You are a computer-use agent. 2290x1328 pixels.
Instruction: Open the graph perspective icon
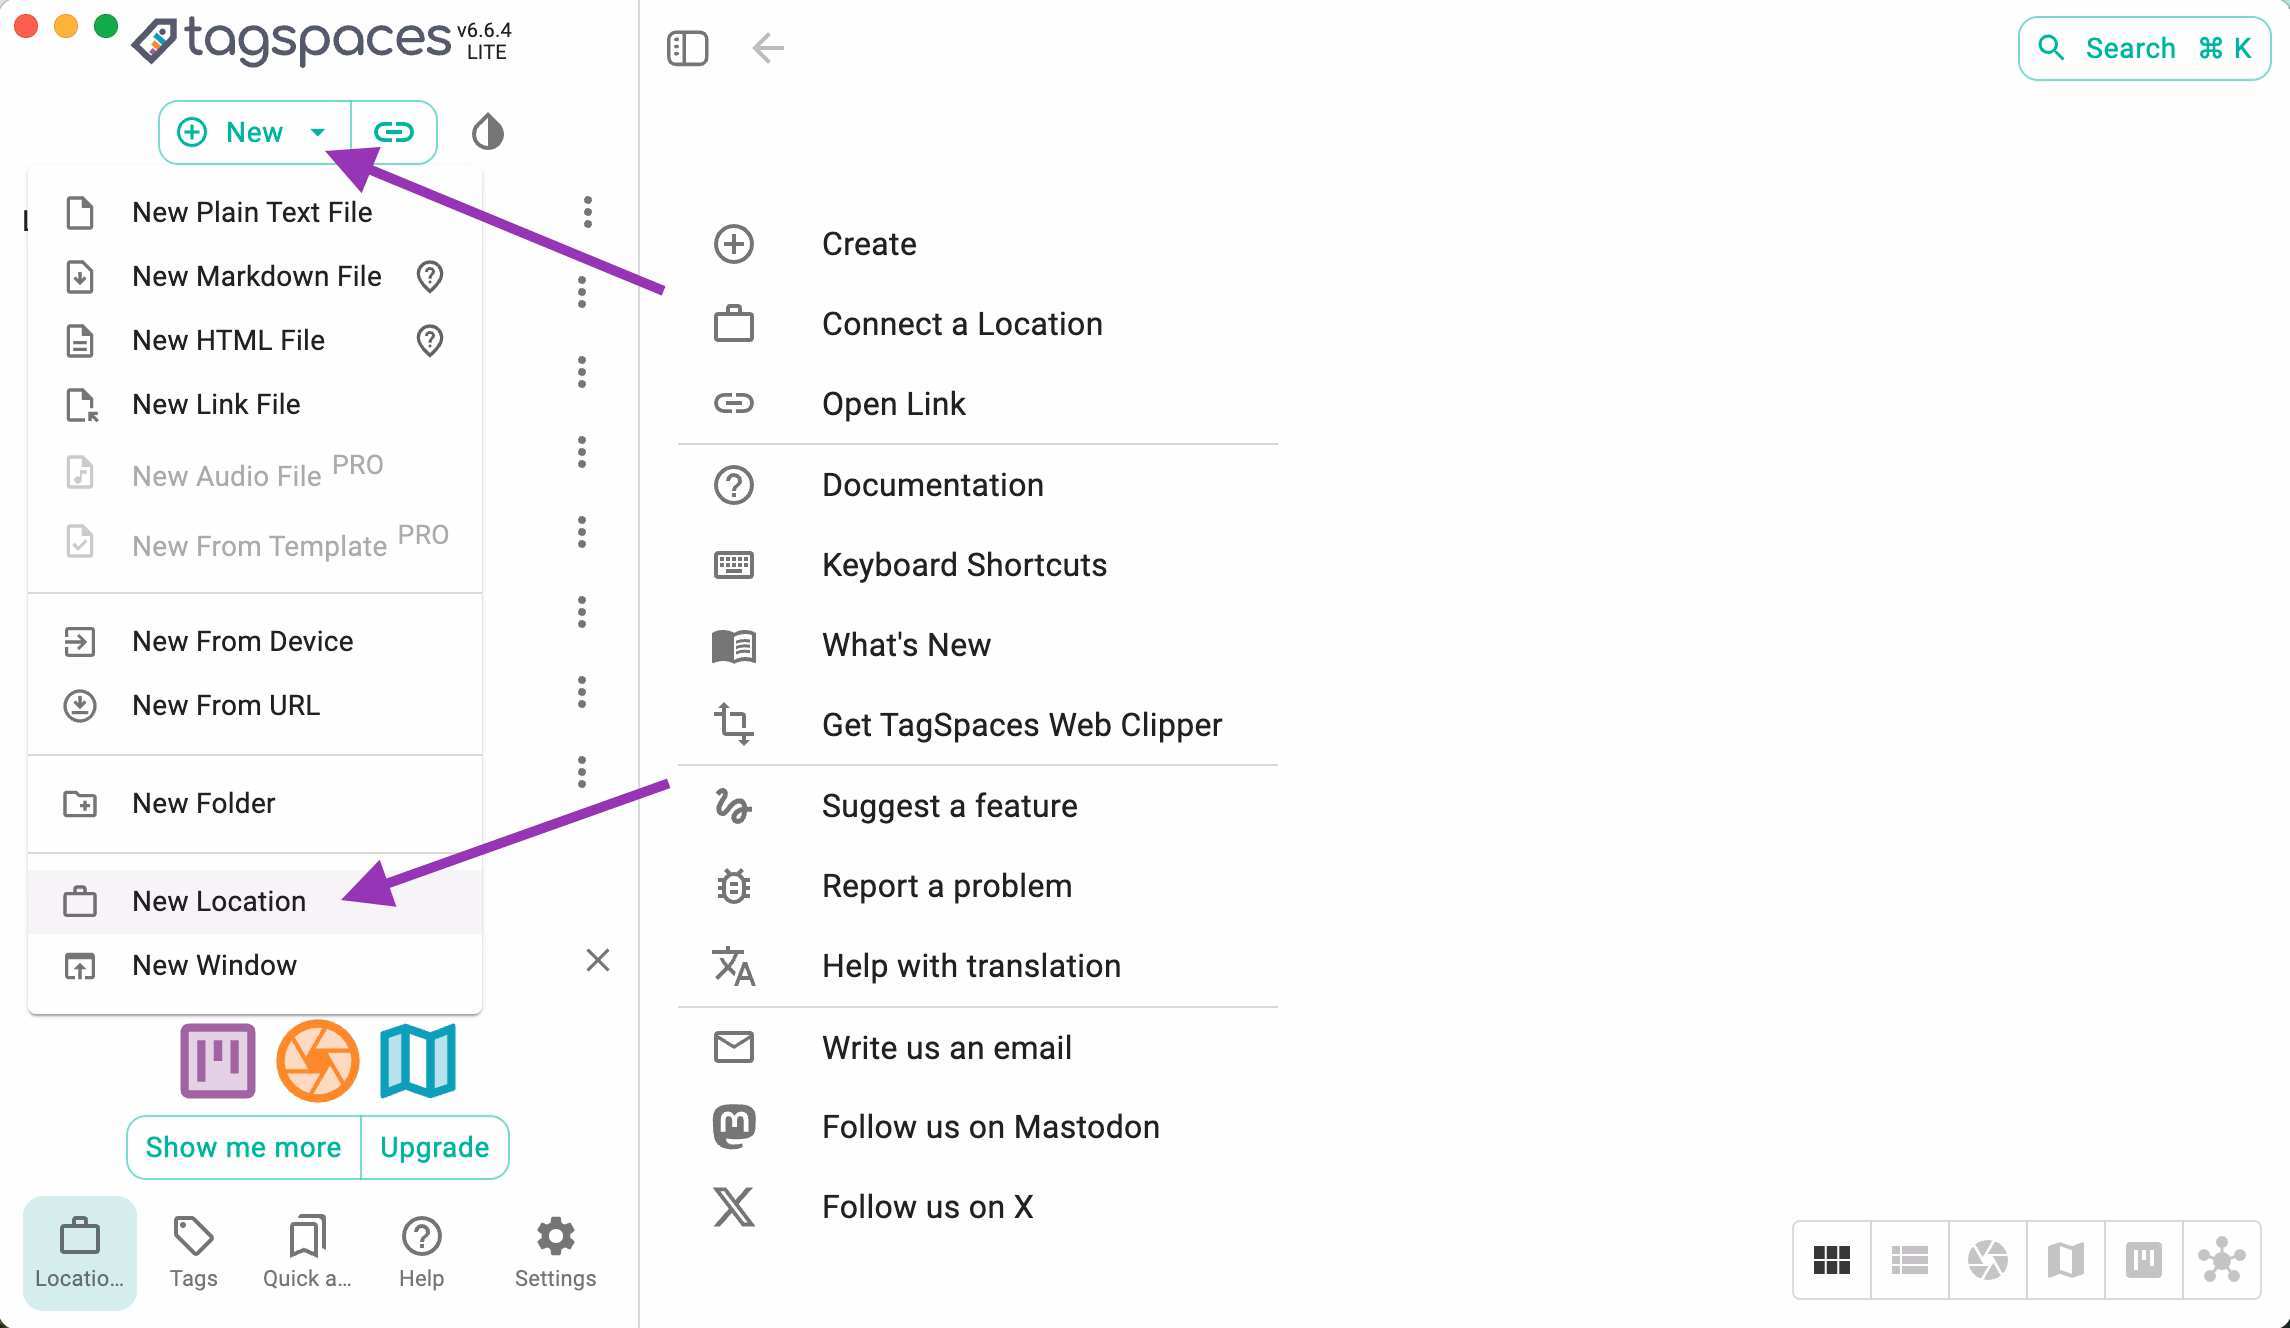(2222, 1259)
